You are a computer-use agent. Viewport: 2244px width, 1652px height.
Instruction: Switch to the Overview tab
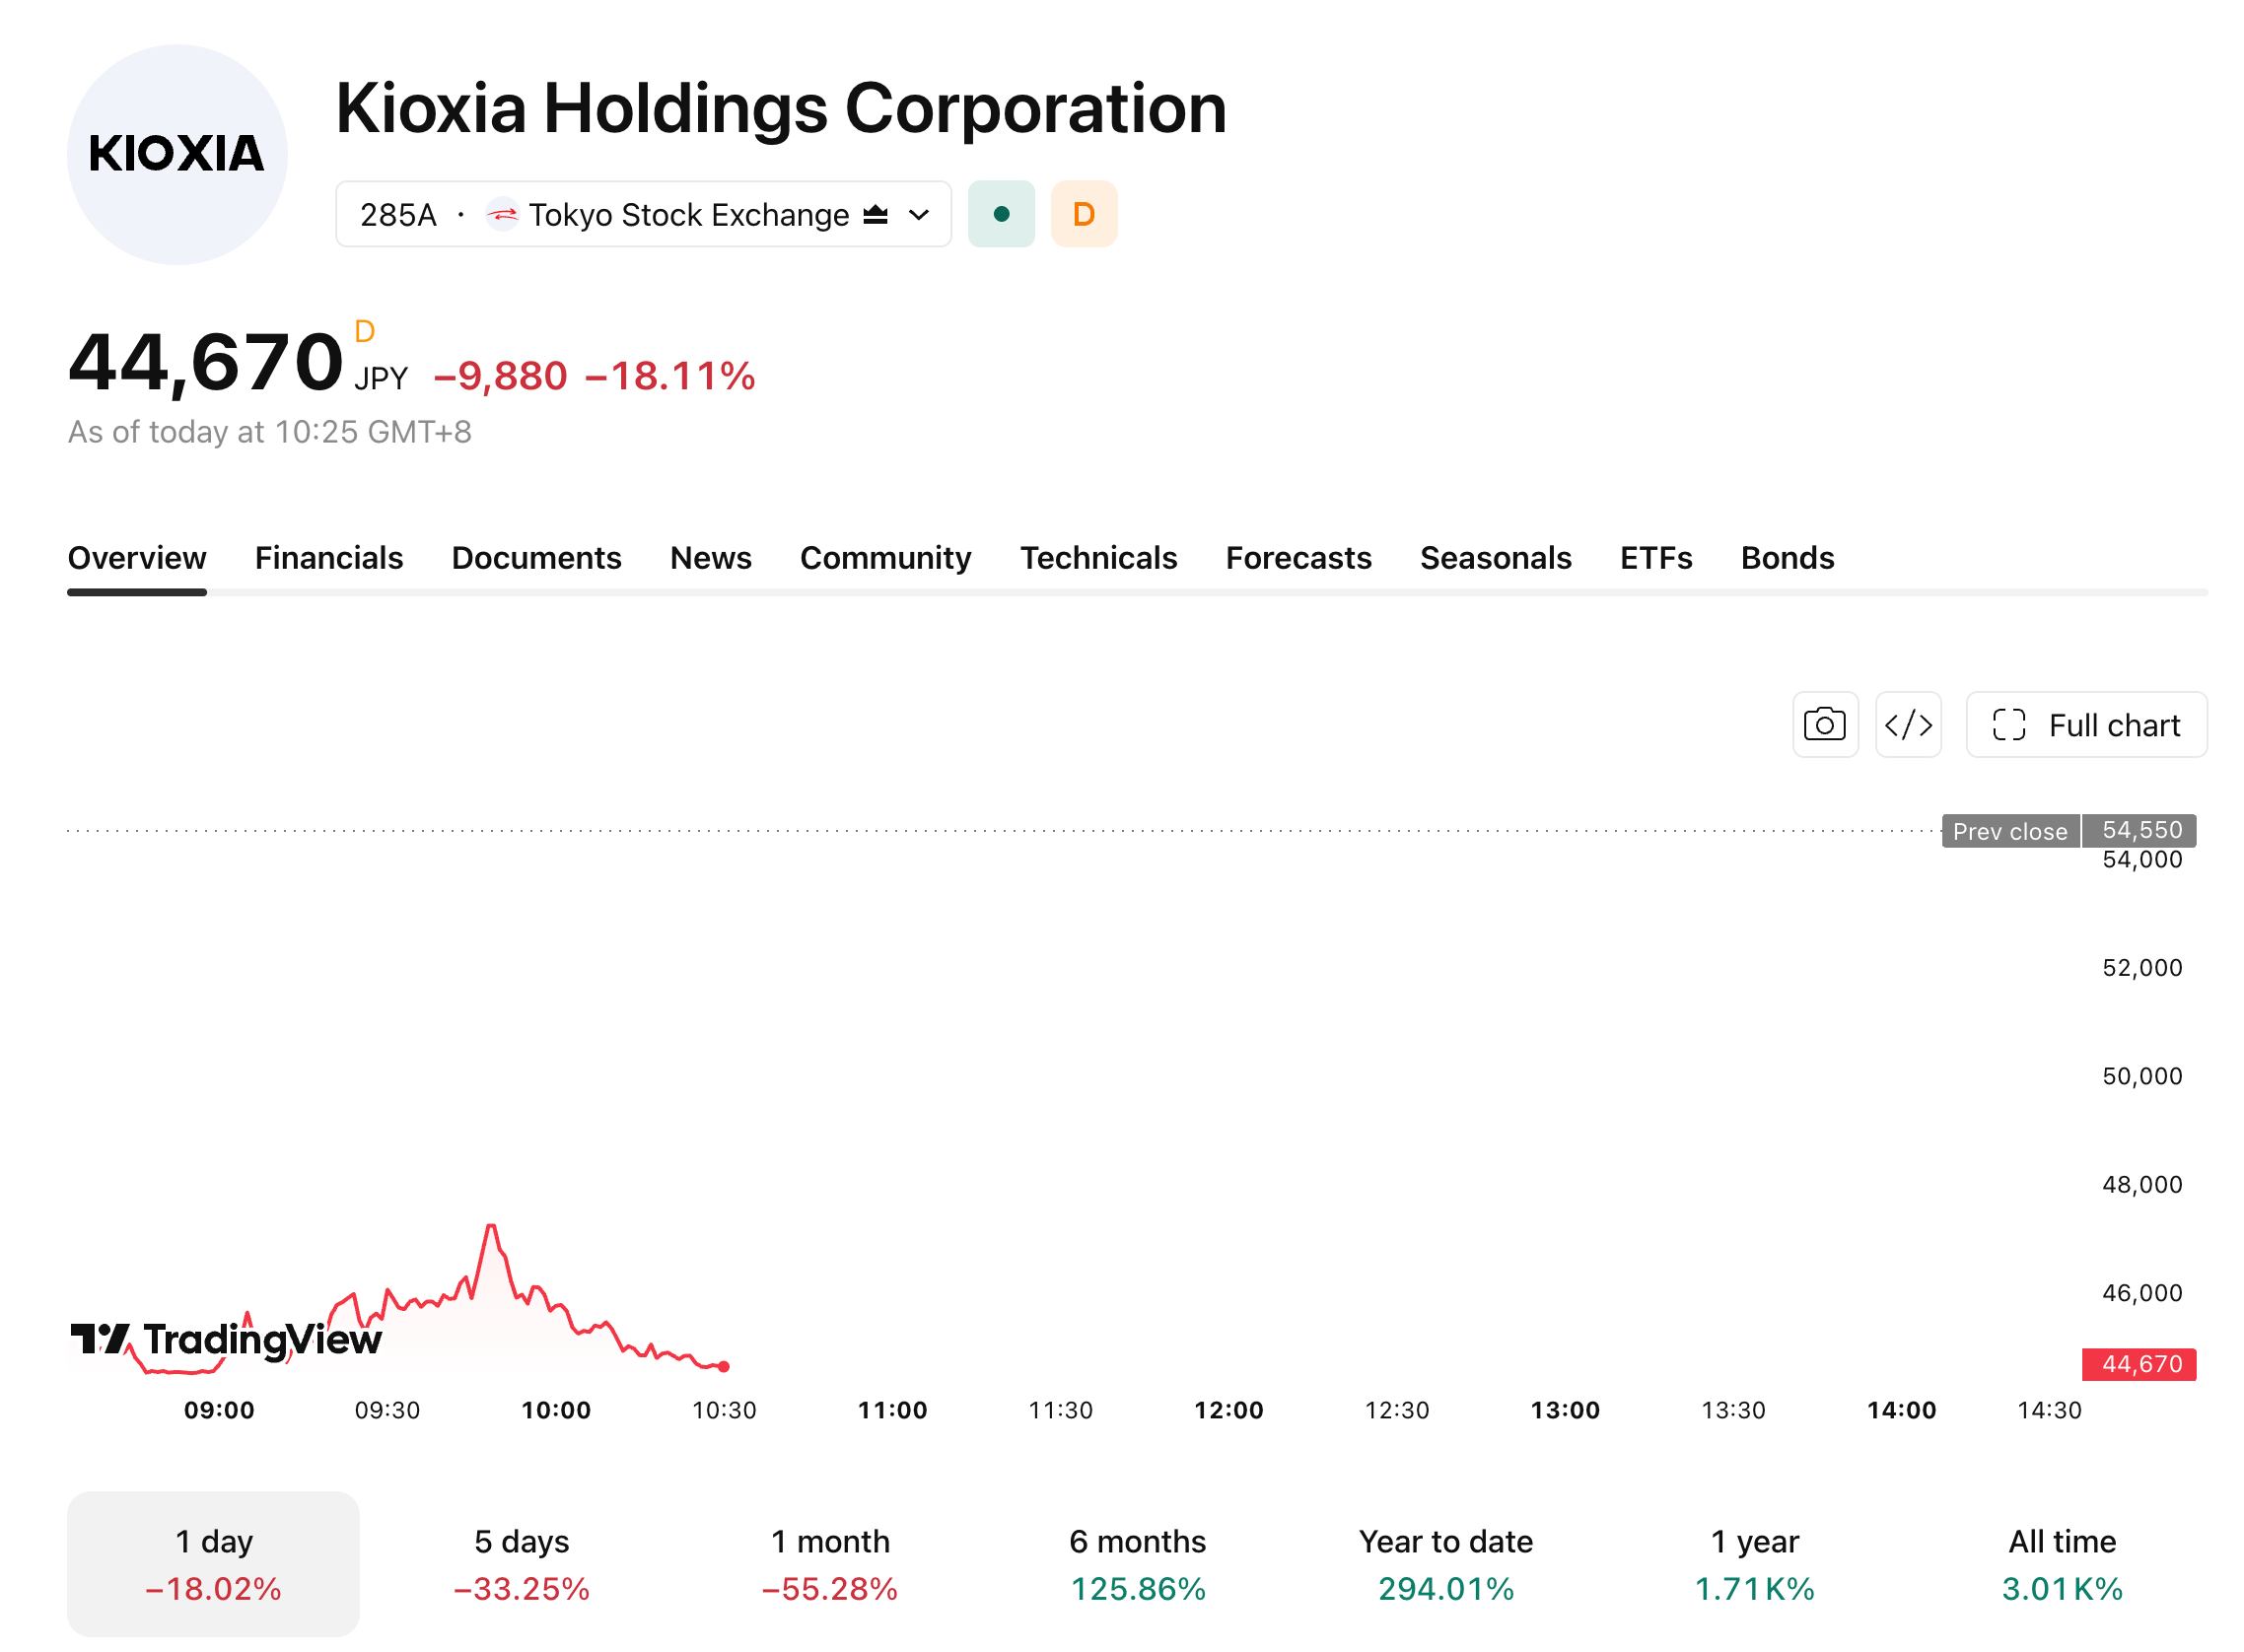pyautogui.click(x=137, y=558)
